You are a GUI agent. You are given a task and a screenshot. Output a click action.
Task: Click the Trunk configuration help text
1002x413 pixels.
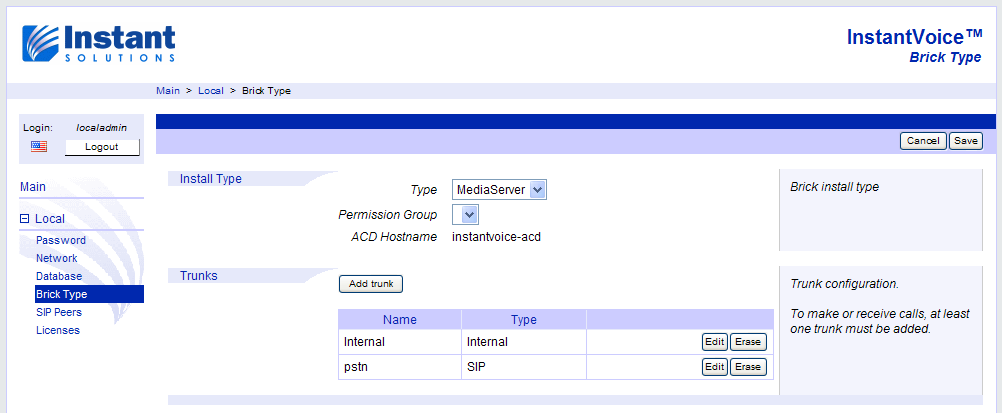pos(845,284)
